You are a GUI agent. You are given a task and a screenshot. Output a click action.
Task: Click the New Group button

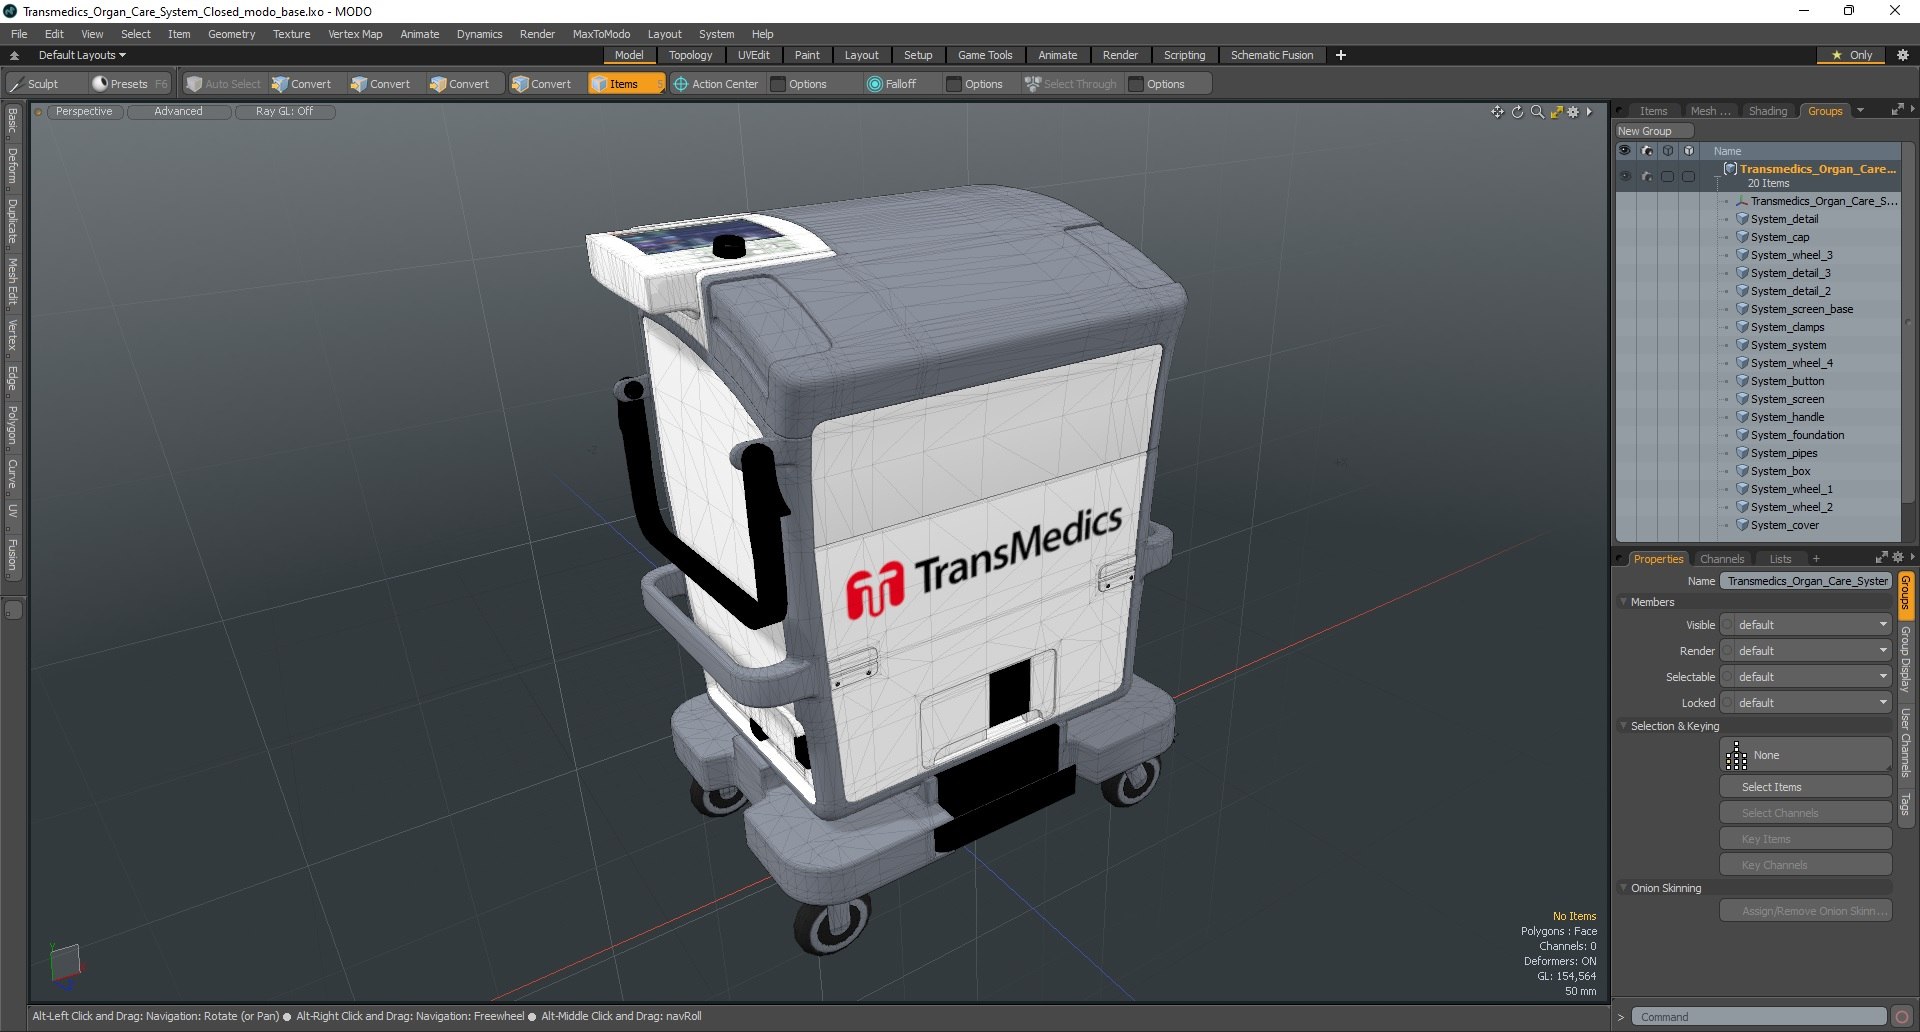[x=1654, y=131]
